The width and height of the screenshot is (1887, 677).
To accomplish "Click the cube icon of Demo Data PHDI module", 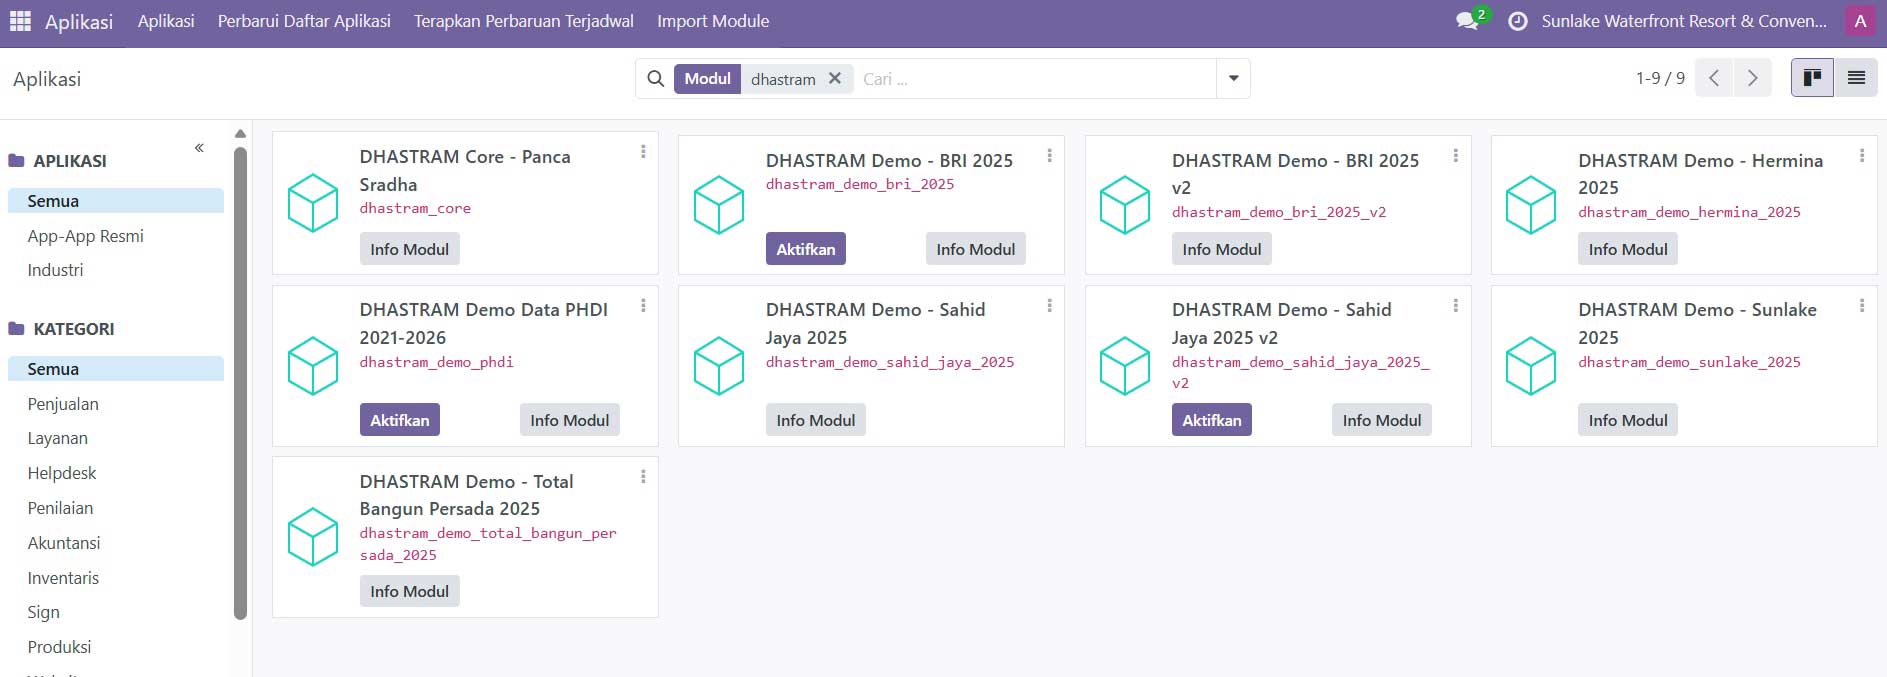I will click(313, 366).
